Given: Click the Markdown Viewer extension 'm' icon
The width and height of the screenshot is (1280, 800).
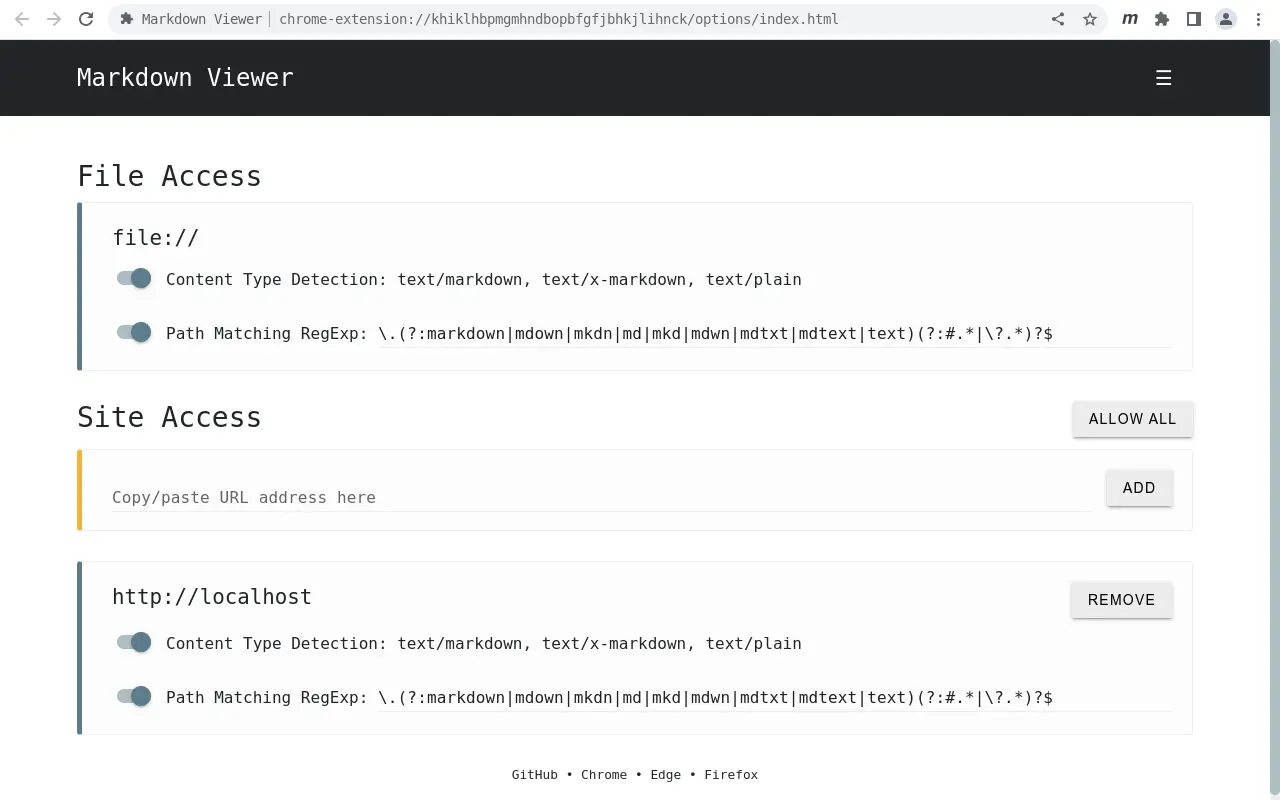Looking at the screenshot, I should point(1130,19).
